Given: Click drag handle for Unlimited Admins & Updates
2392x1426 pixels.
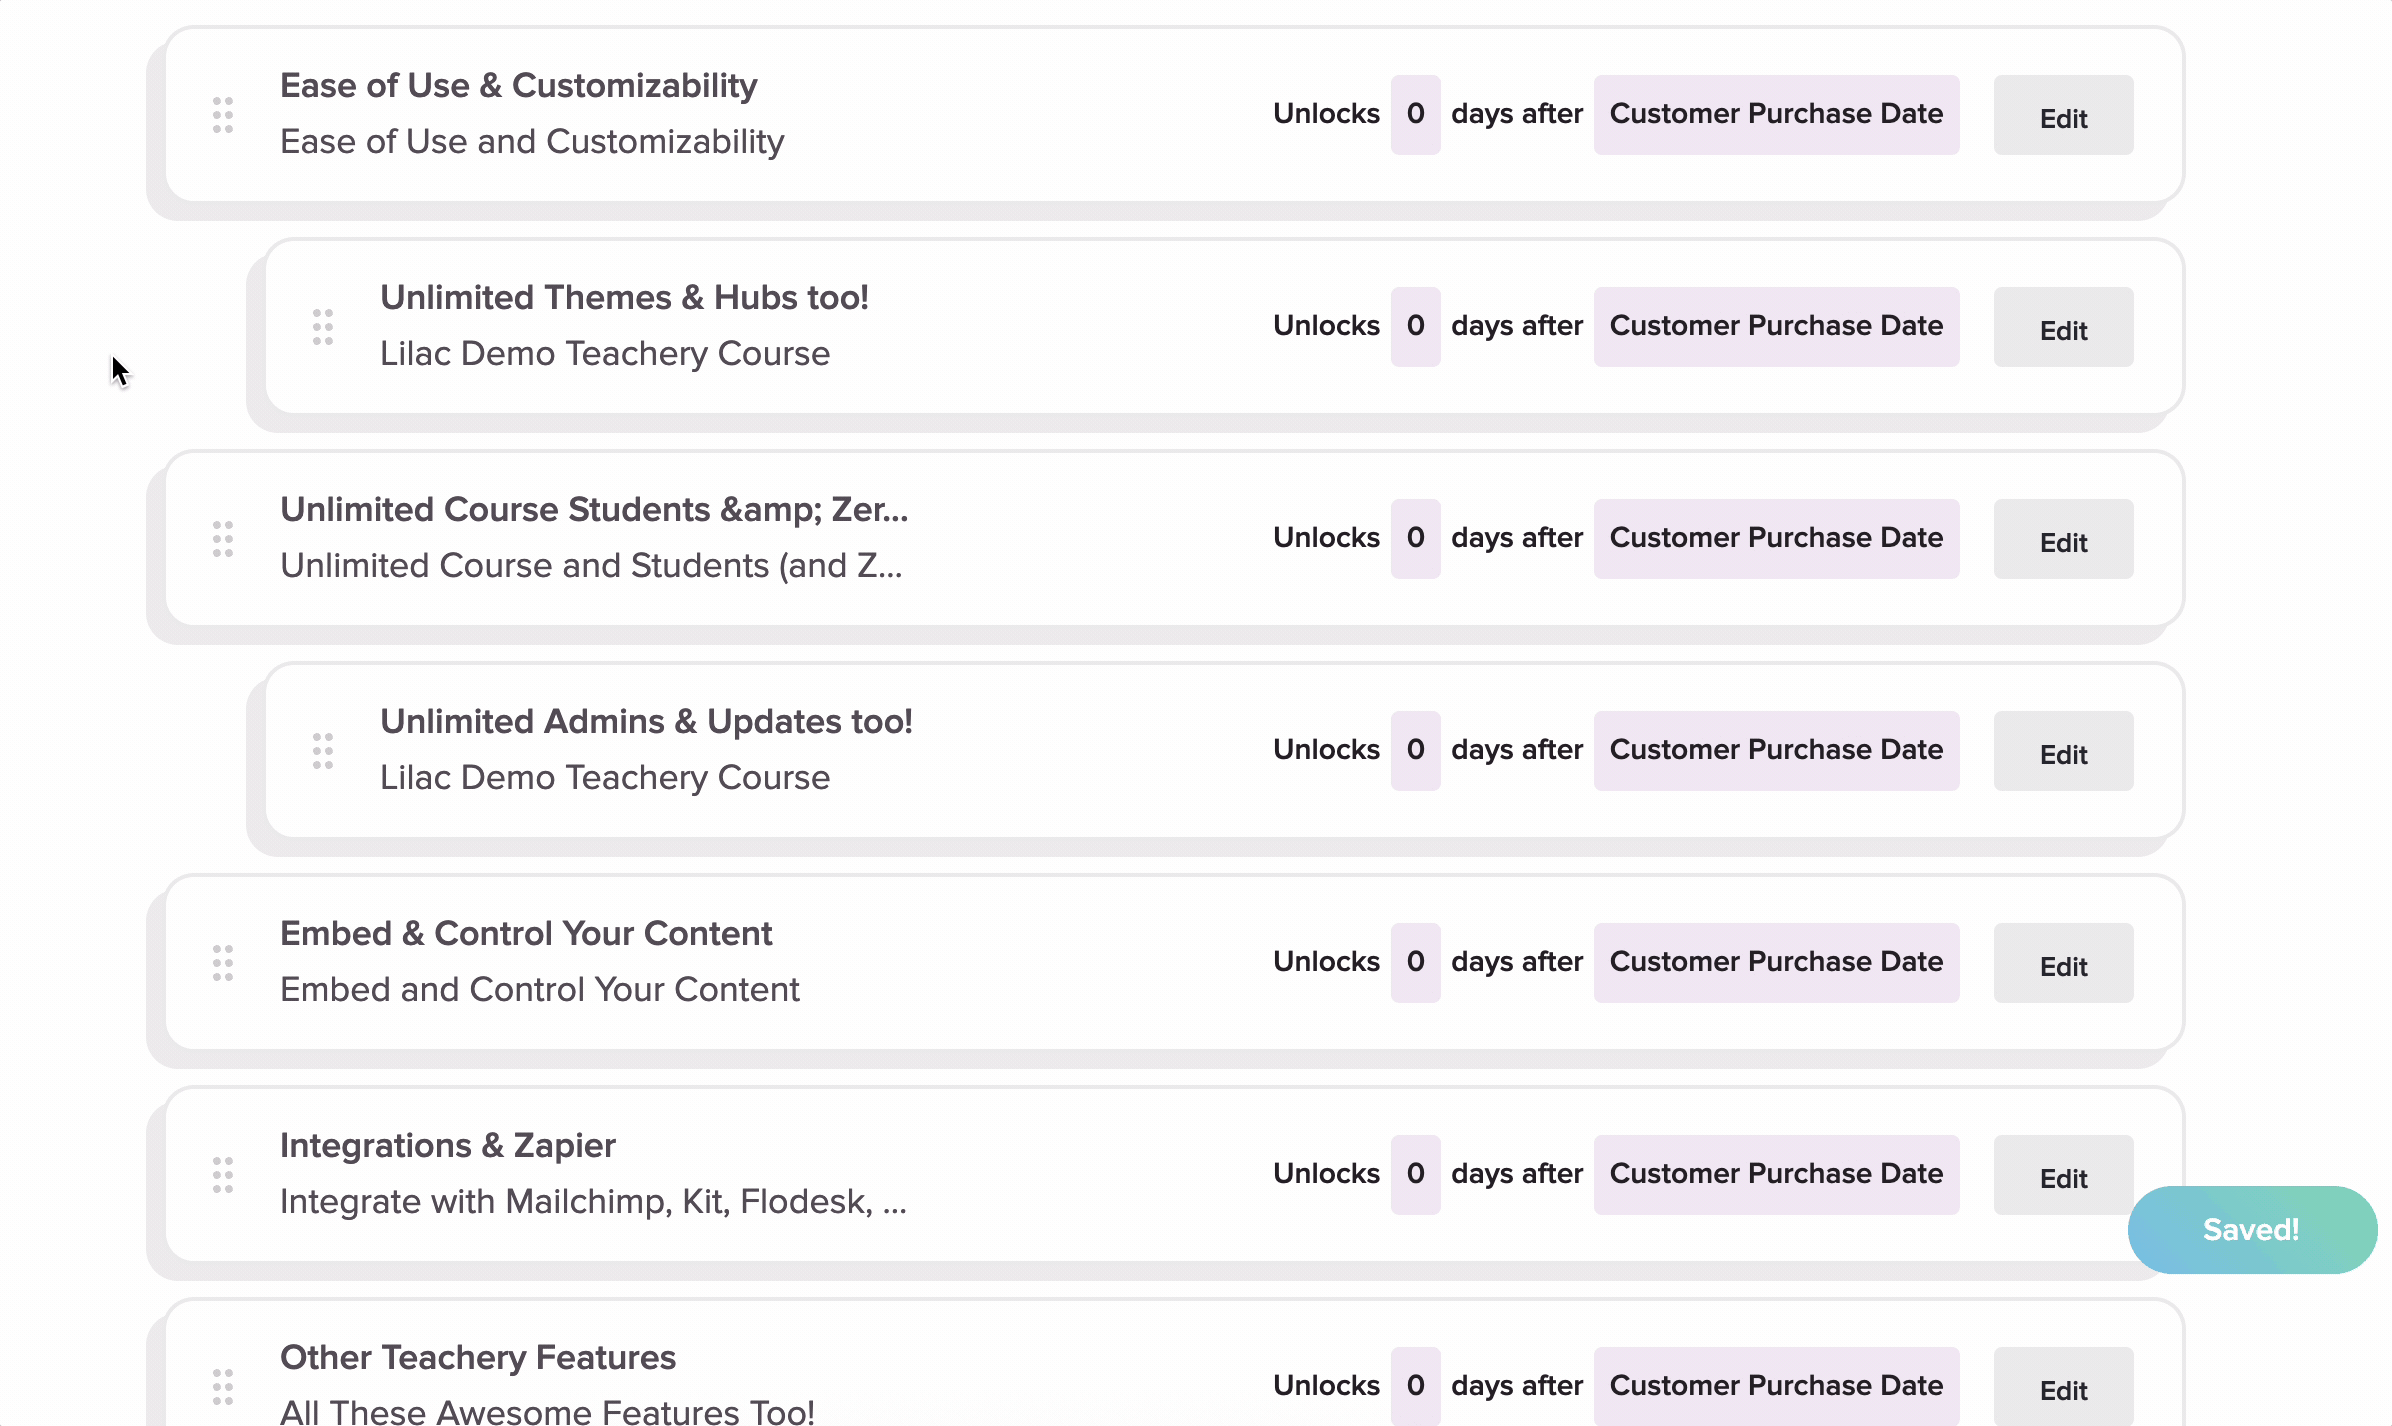Looking at the screenshot, I should [x=323, y=751].
